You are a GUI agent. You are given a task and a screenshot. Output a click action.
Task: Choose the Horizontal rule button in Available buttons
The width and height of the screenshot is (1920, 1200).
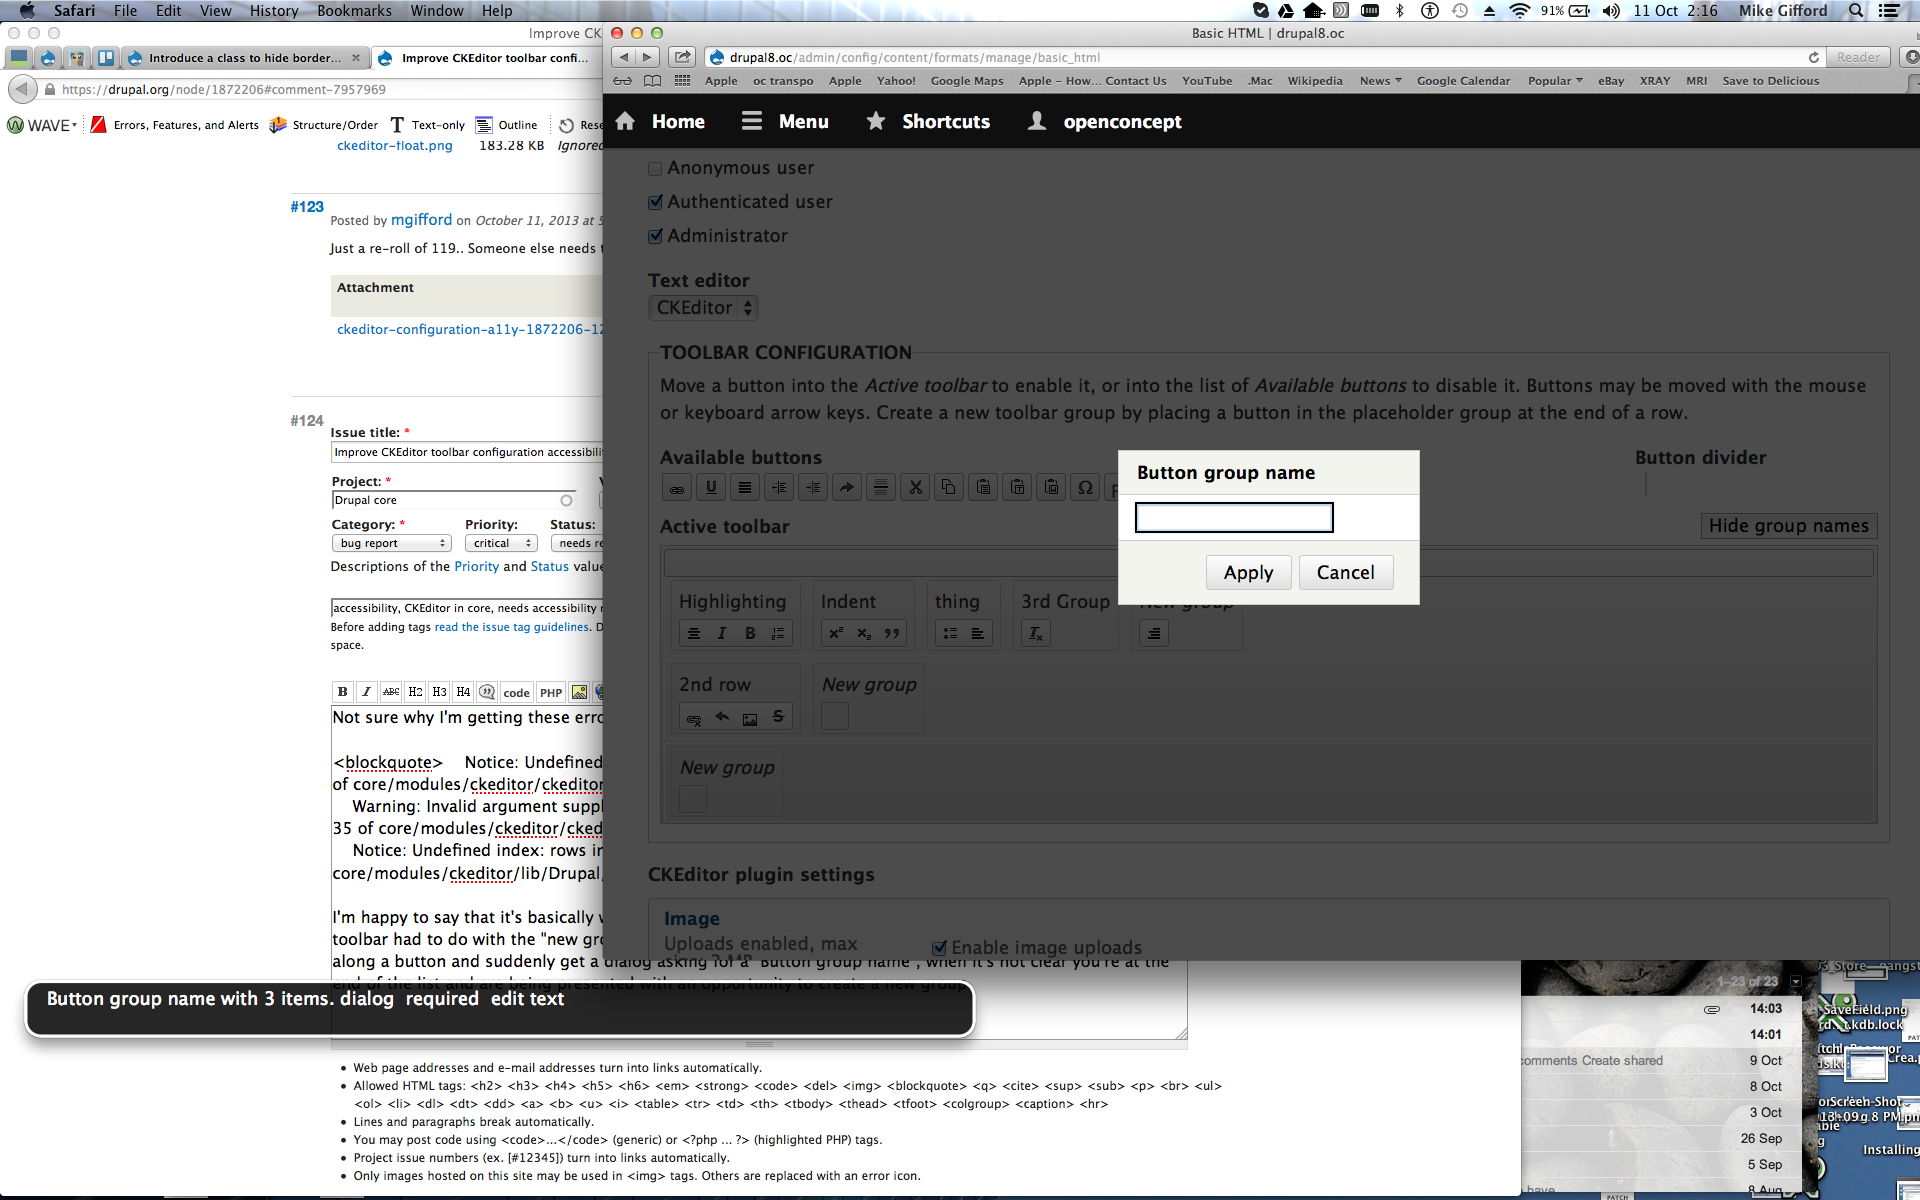[881, 488]
